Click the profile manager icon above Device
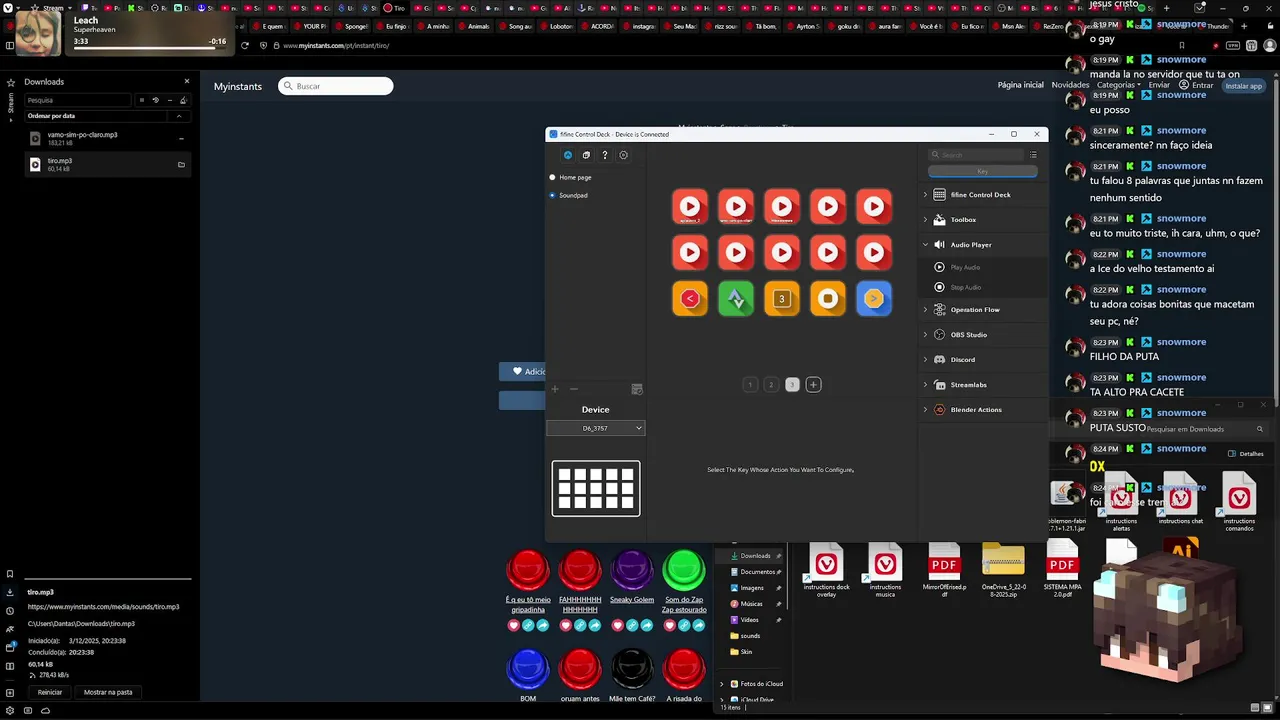1280x720 pixels. pos(637,389)
